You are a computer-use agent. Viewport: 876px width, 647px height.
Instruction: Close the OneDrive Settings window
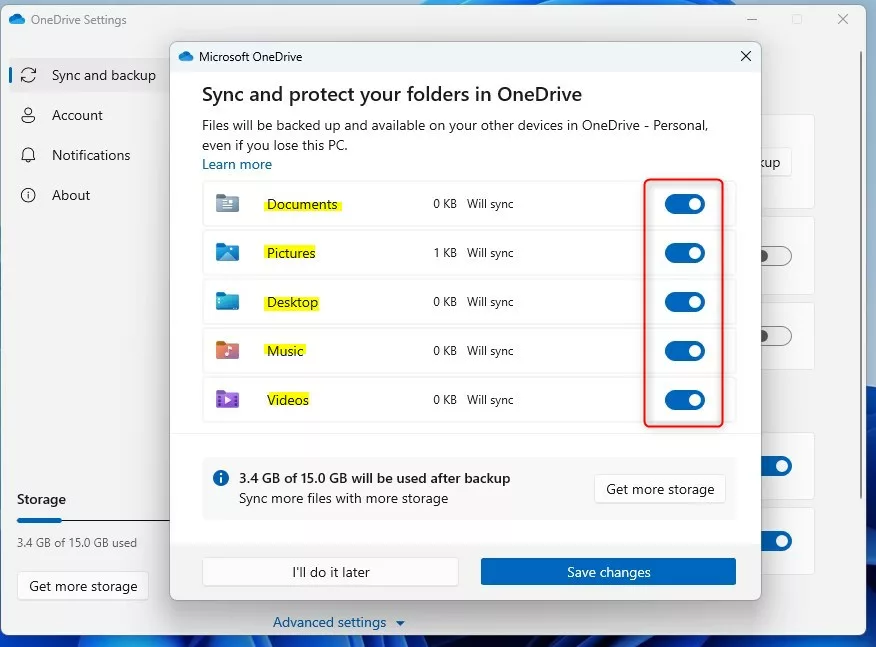843,20
